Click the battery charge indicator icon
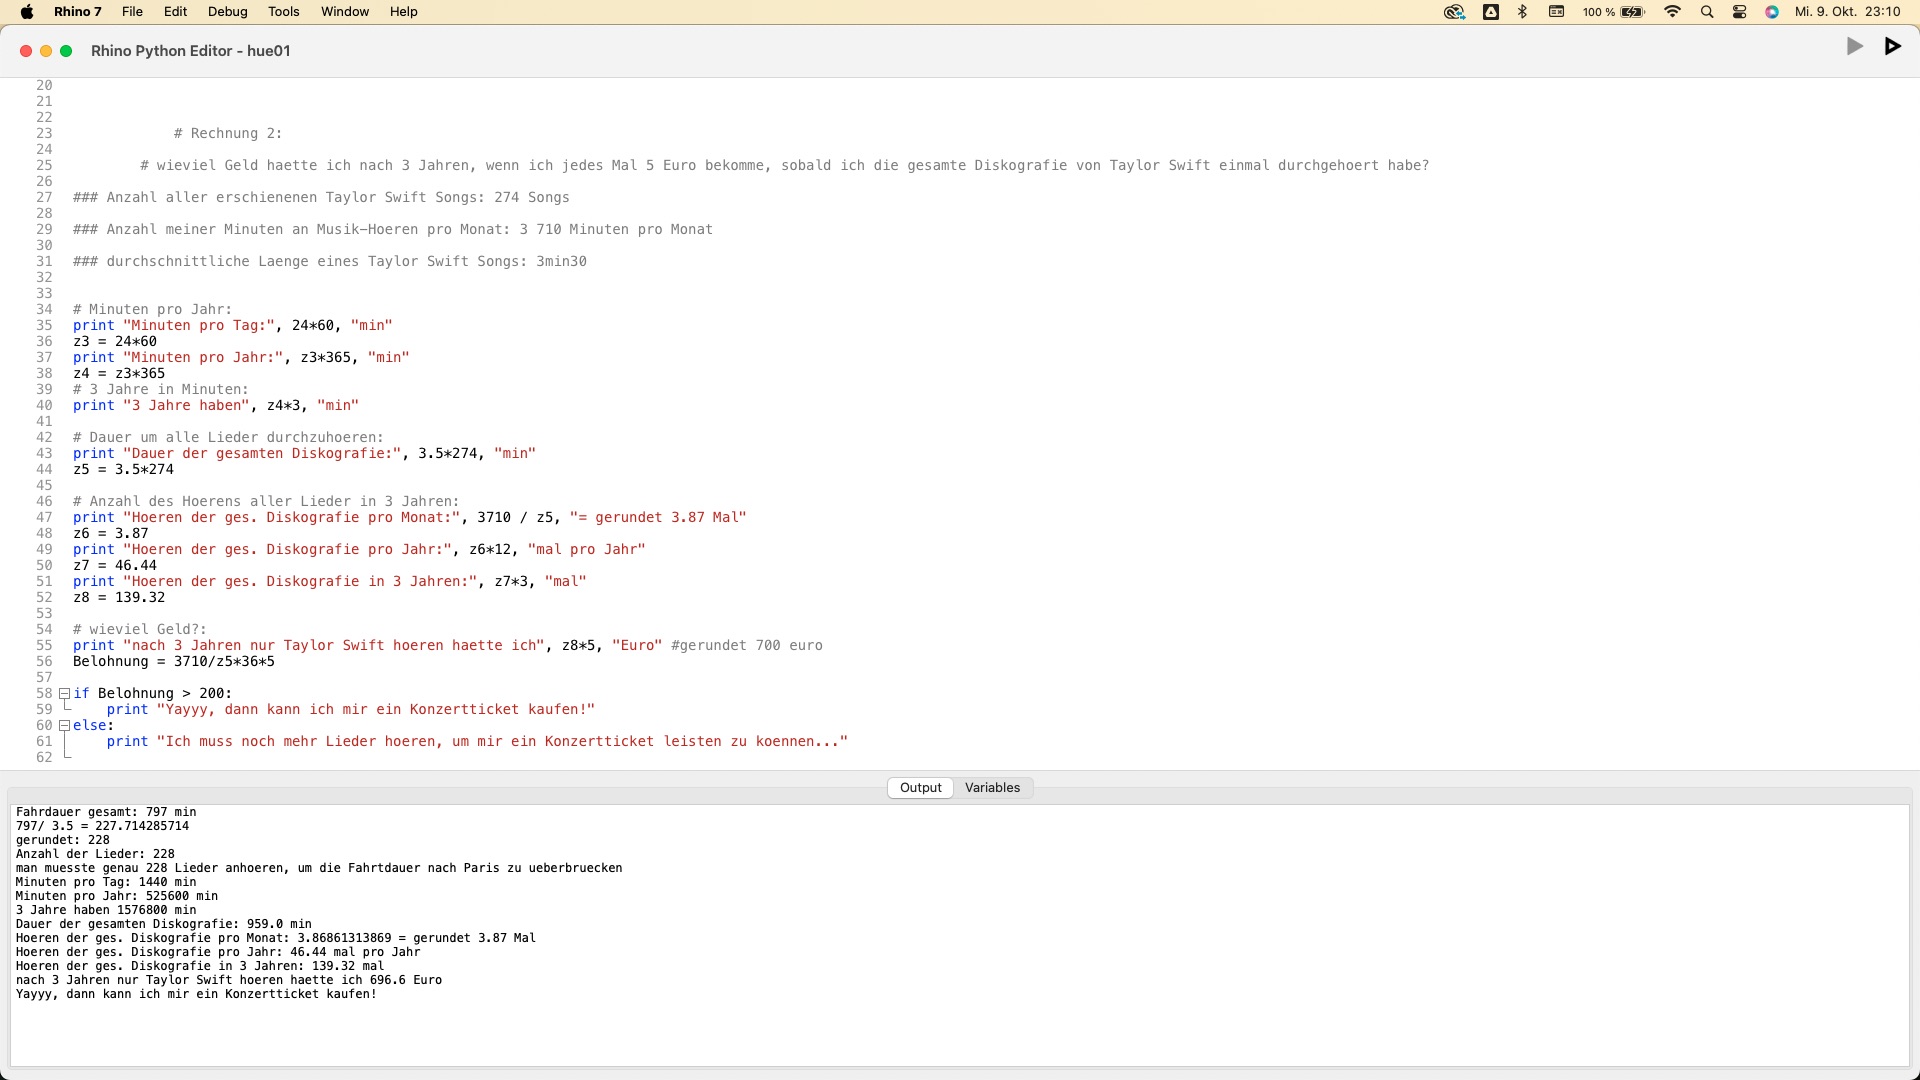 coord(1632,12)
